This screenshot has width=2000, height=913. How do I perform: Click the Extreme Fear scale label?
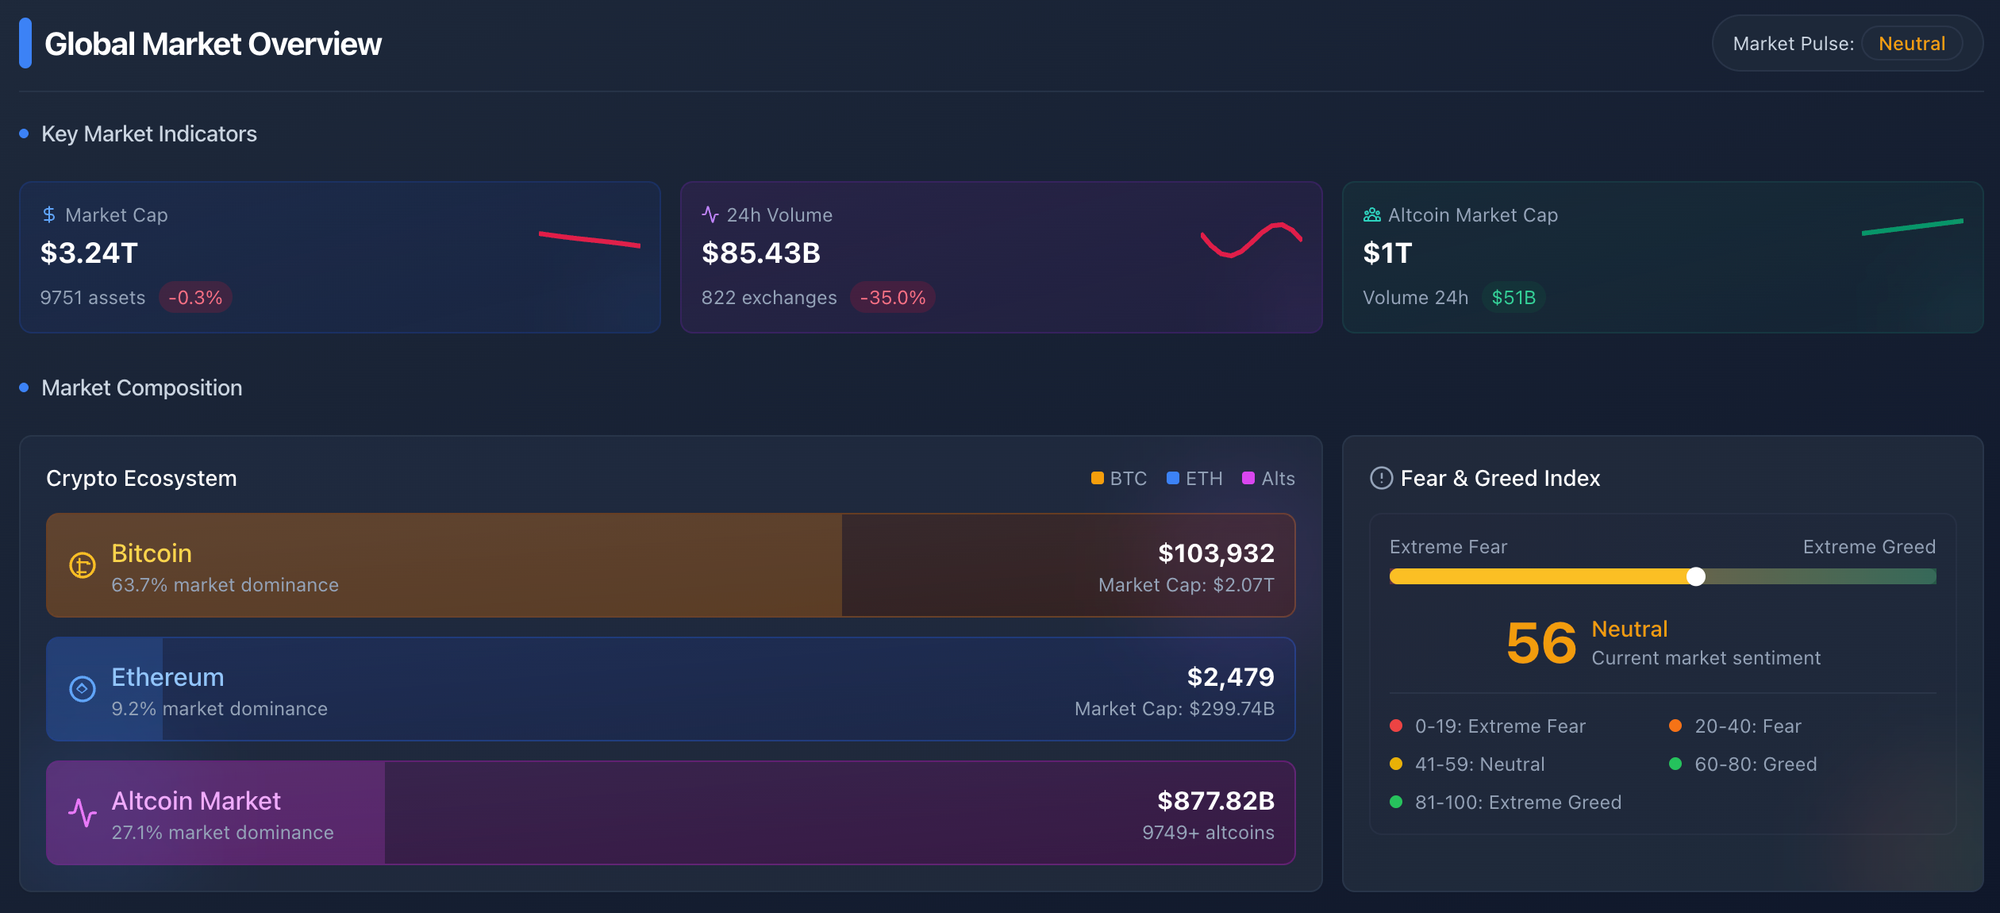tap(1448, 547)
